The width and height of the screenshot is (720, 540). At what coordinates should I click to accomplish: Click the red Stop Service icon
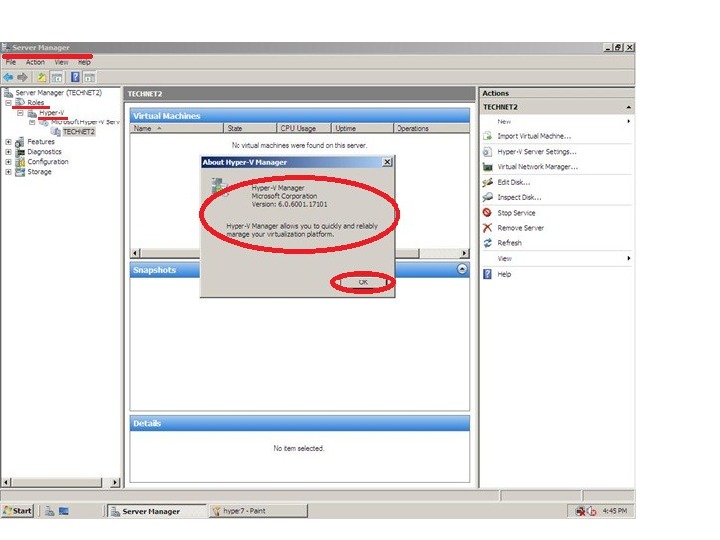[487, 213]
